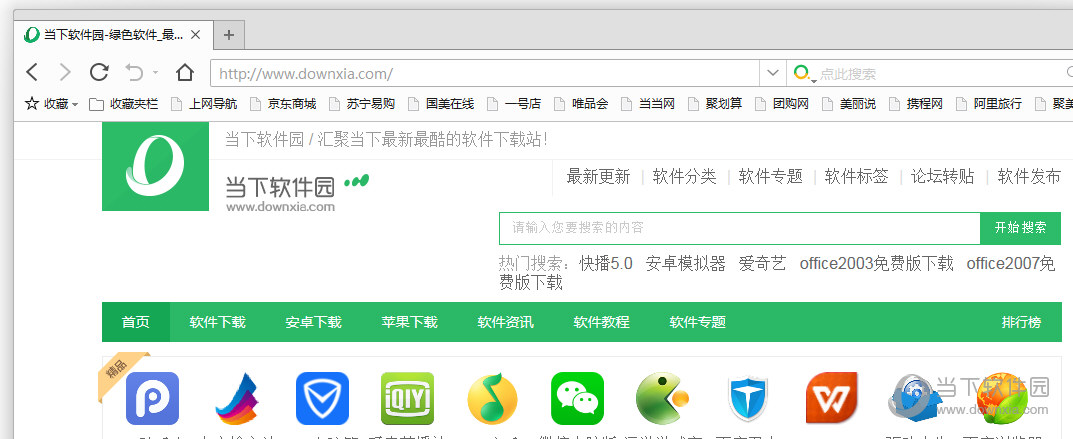This screenshot has width=1073, height=439.
Task: Open the 最新更新 header link
Action: point(598,176)
